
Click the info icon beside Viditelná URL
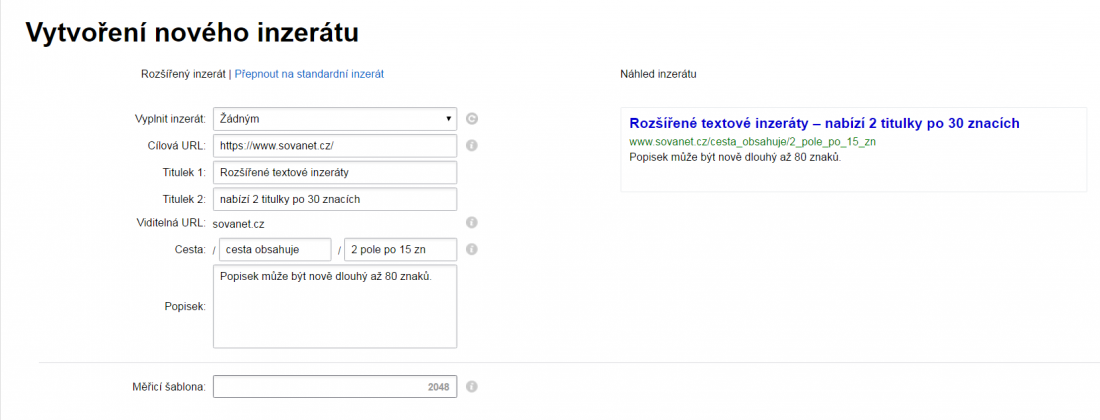472,223
